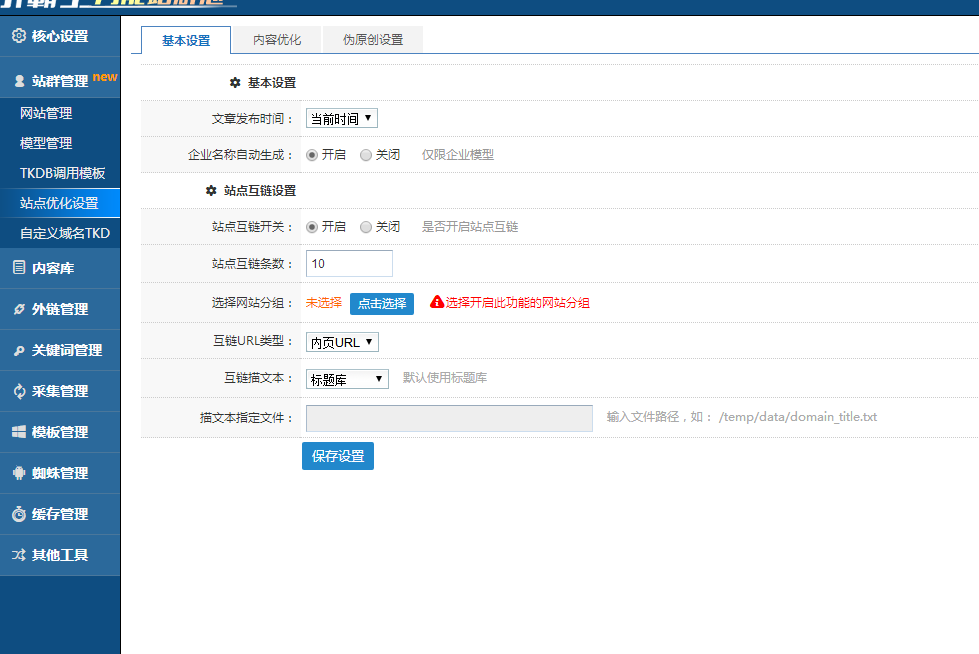Viewport: 979px width, 654px height.
Task: Open the 互链URL类型 dropdown
Action: point(341,342)
